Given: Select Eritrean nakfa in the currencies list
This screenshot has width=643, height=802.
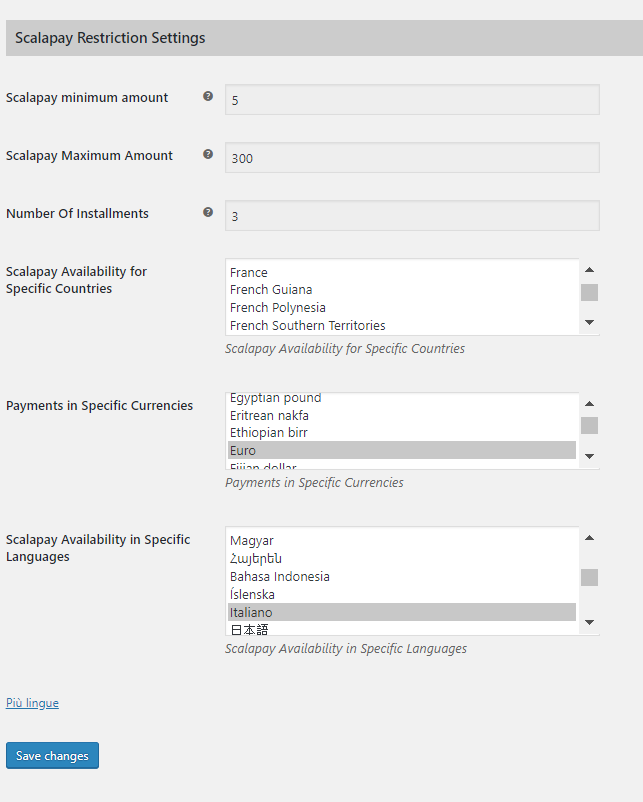Looking at the screenshot, I should click(402, 415).
